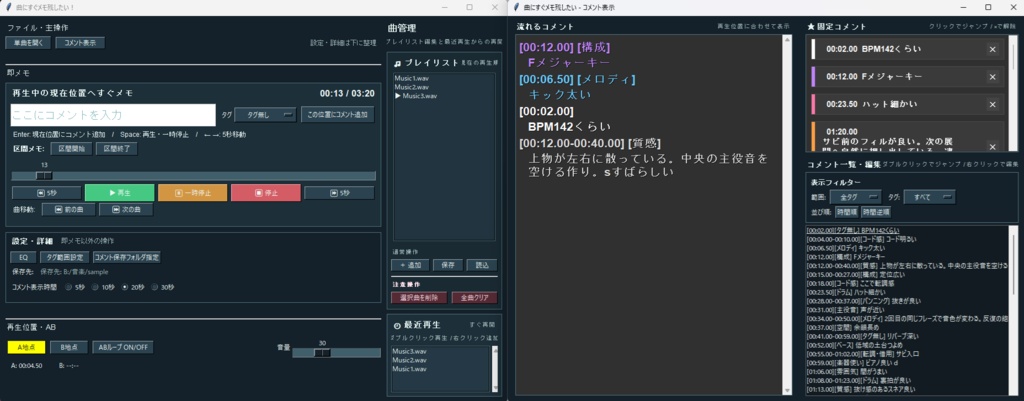1024x401 pixels.
Task: Remove pinned comment BPM142くらい with its X
Action: pos(992,49)
